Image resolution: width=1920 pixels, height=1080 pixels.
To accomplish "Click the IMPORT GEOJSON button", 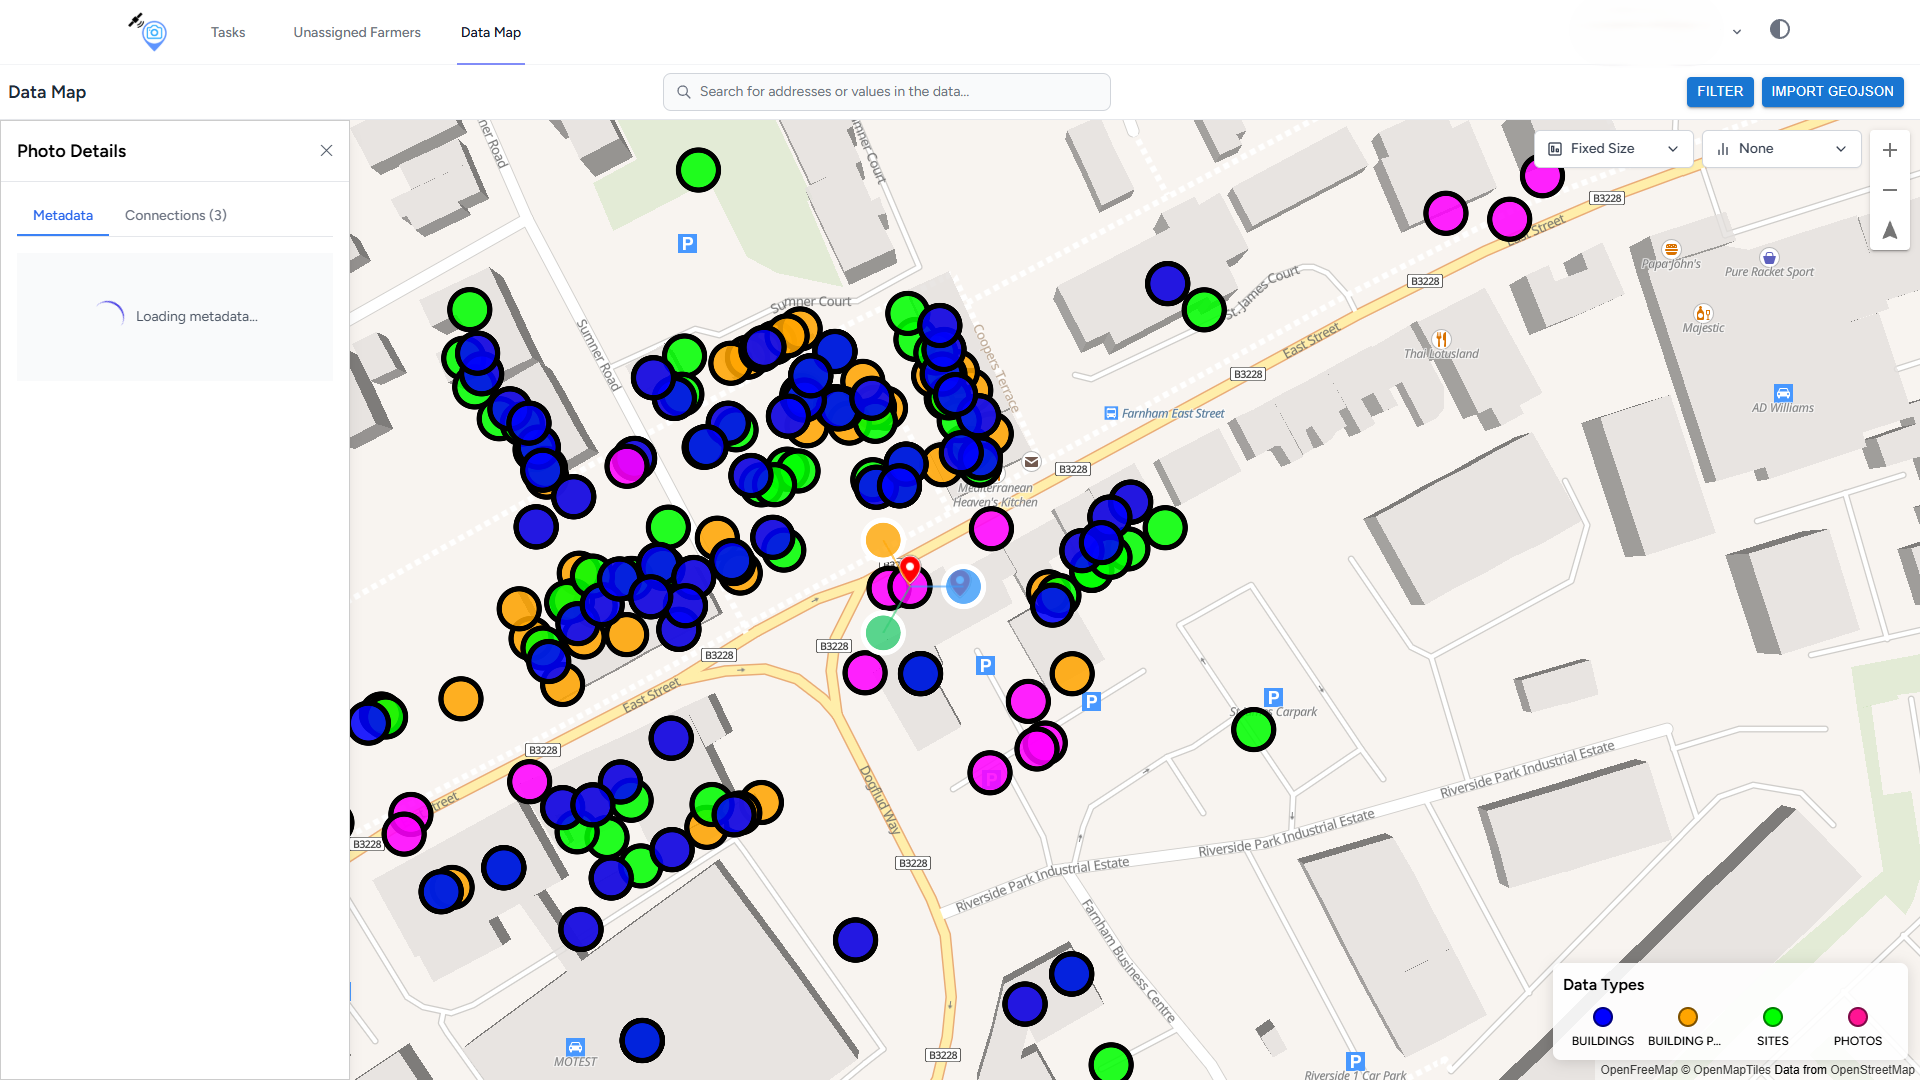I will coord(1832,91).
